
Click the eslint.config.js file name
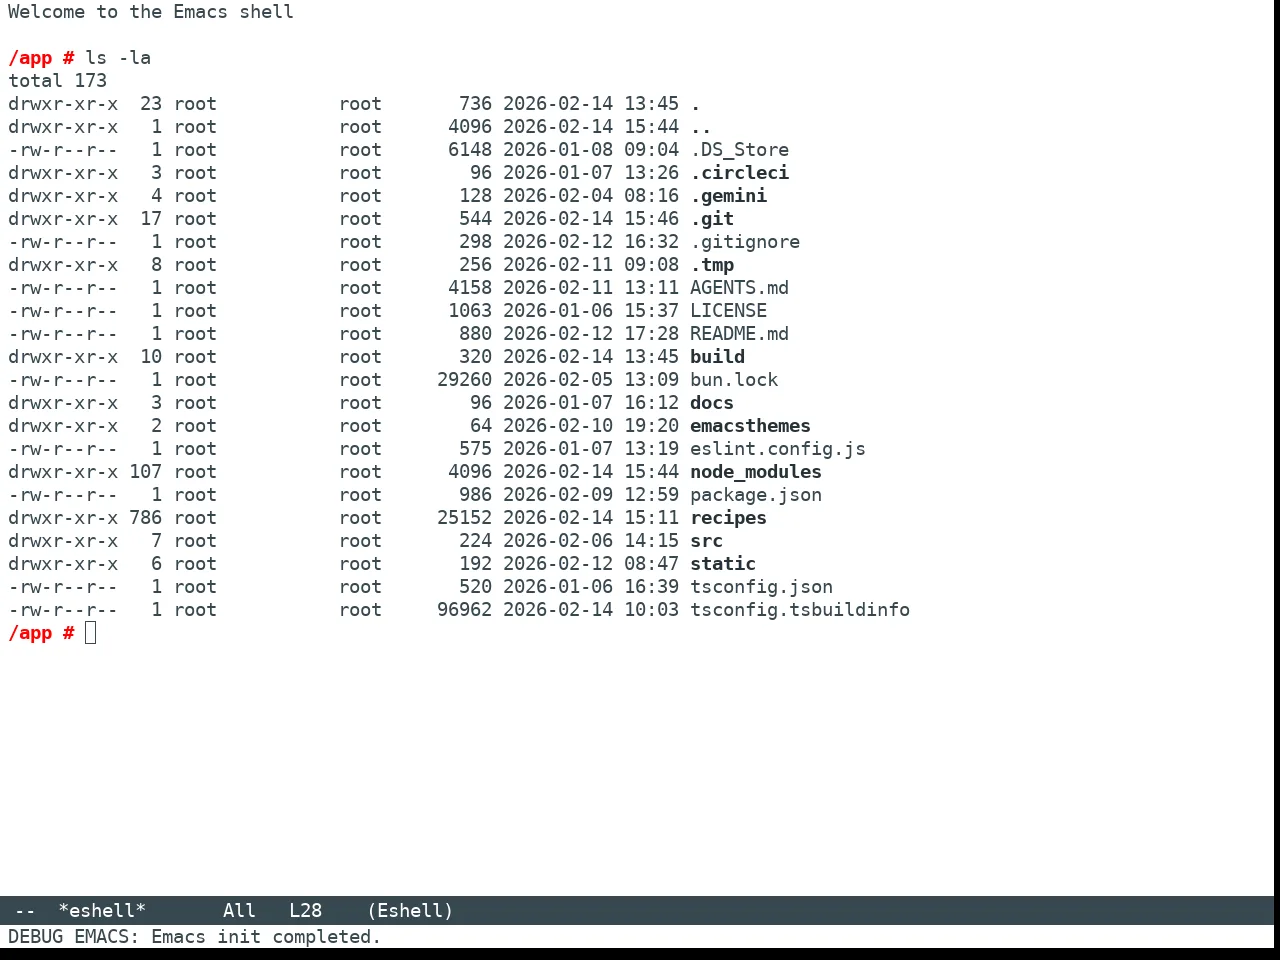point(778,449)
